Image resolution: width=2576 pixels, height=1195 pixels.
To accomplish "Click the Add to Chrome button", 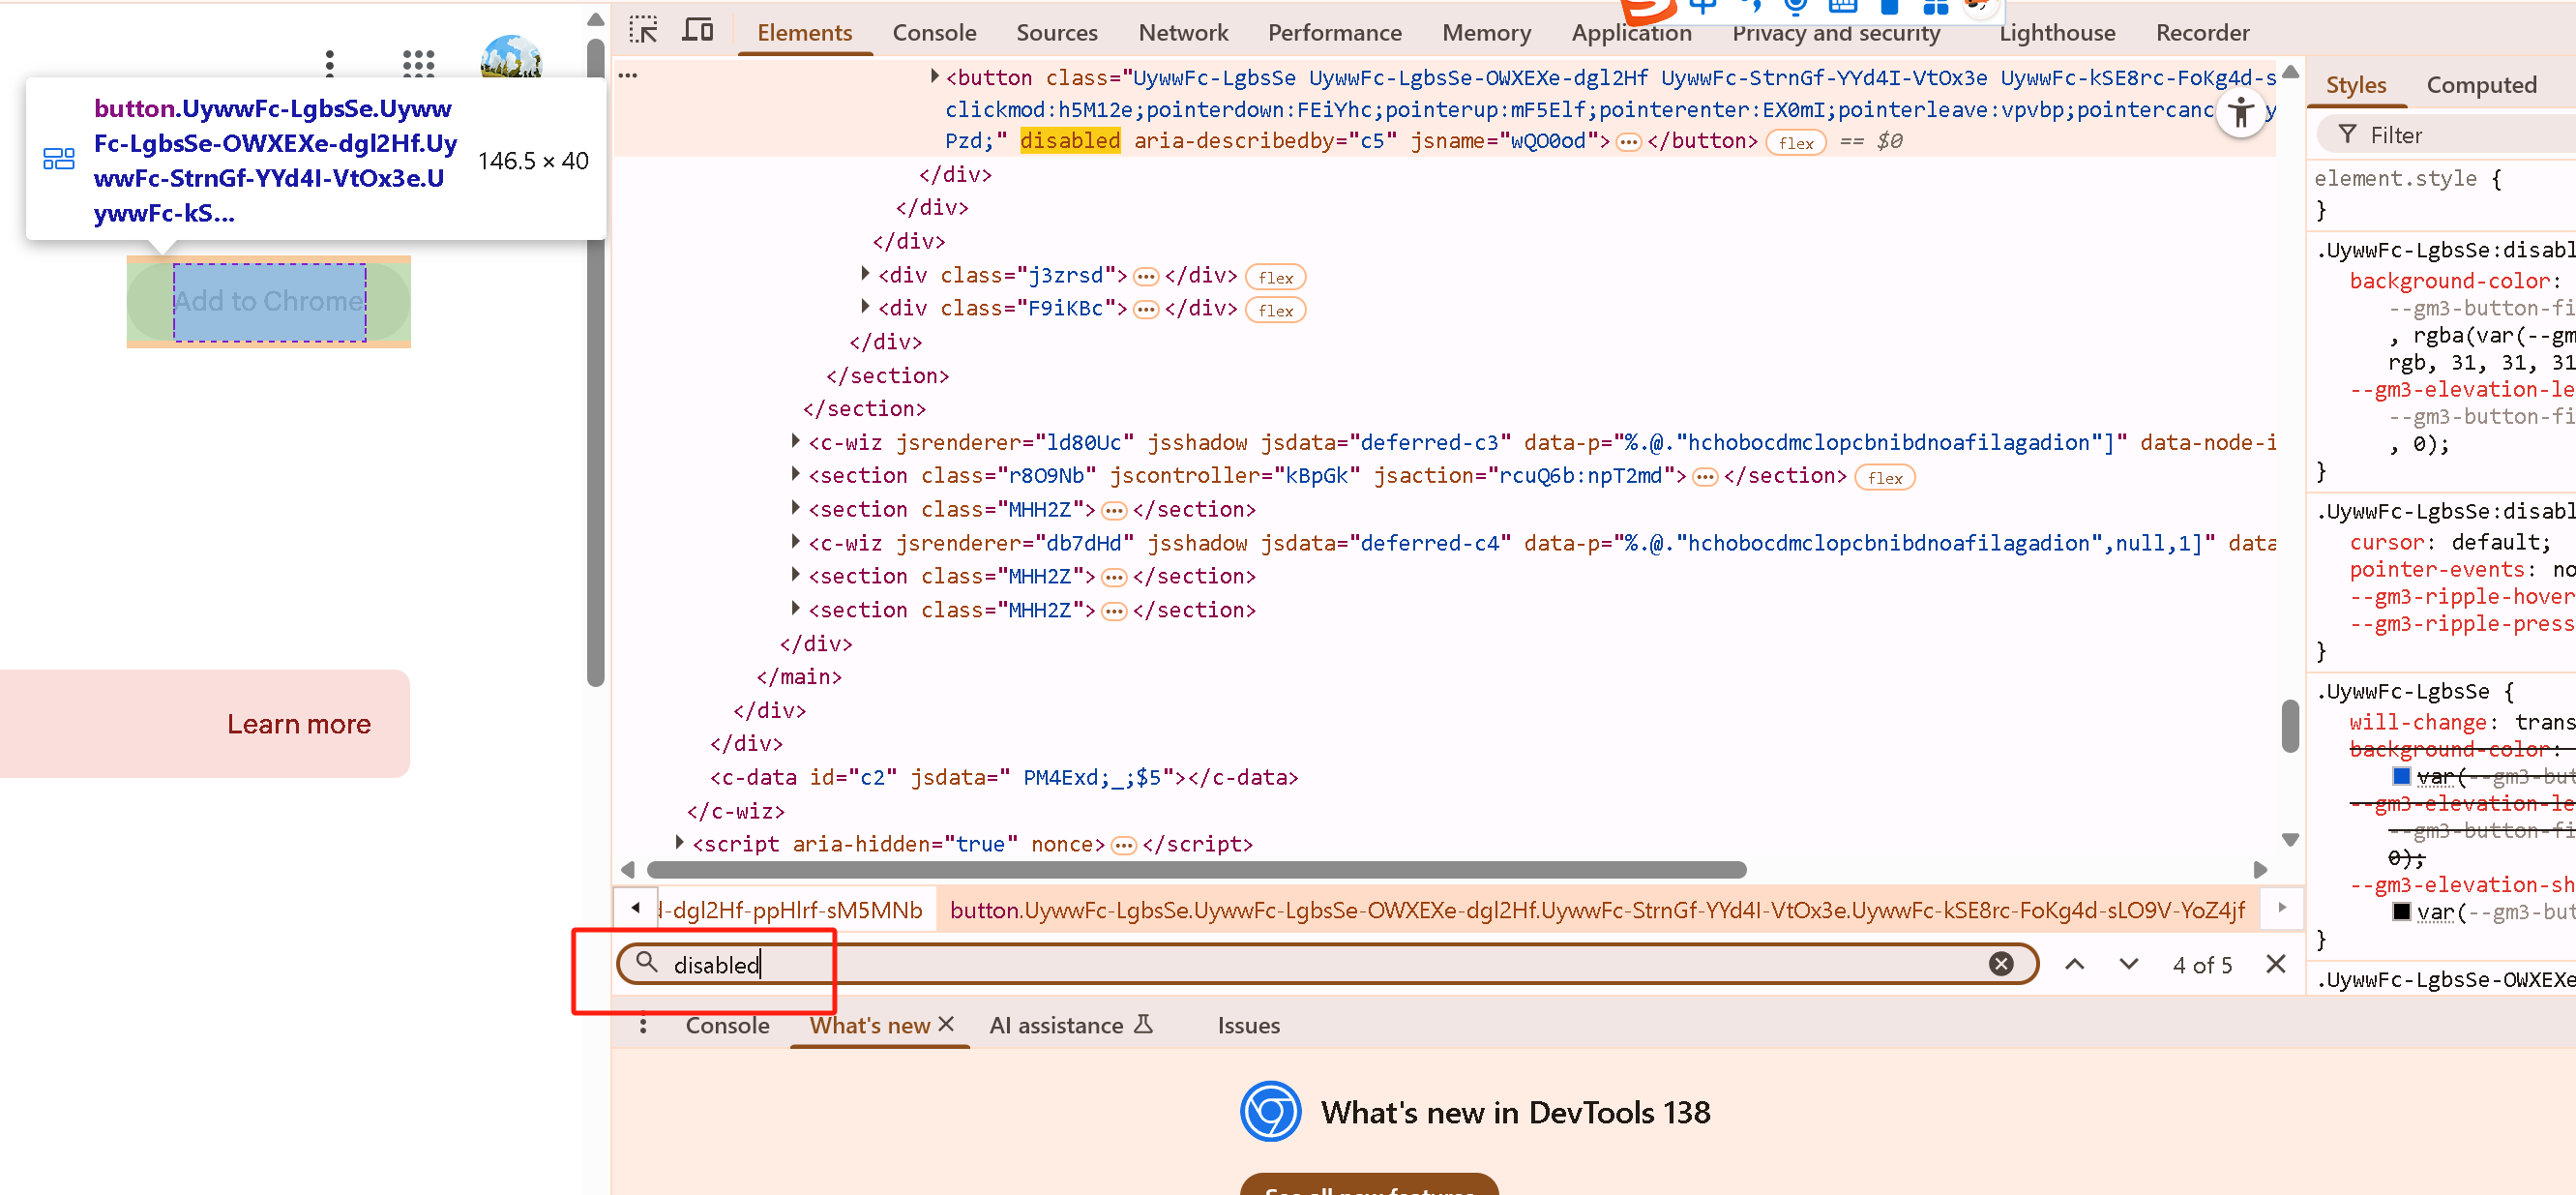I will point(268,301).
